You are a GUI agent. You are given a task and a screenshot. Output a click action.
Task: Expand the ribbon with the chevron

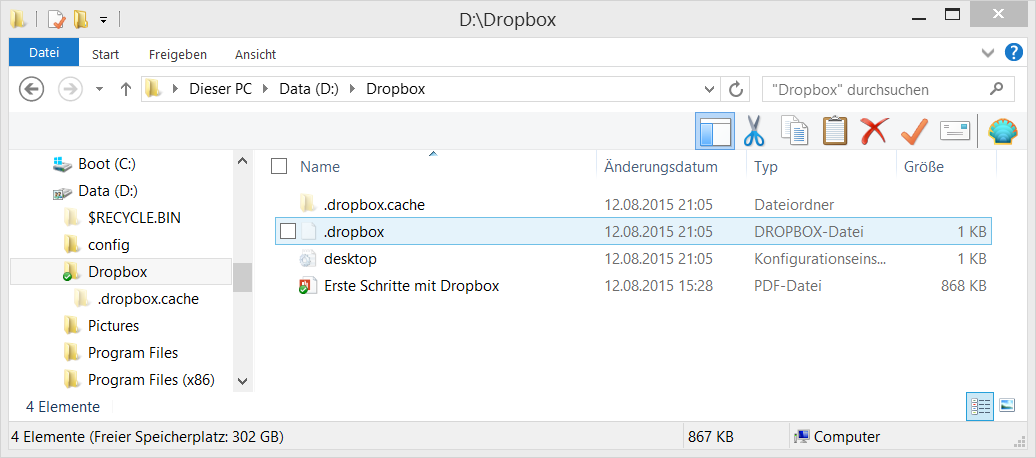click(988, 53)
